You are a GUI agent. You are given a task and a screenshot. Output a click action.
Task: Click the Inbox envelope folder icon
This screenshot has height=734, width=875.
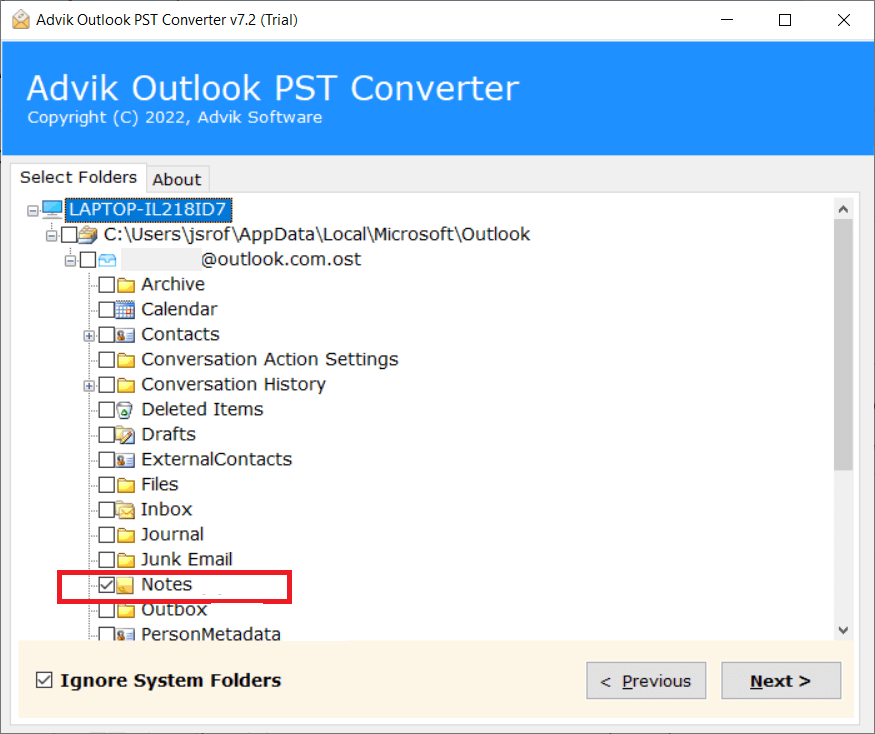[126, 510]
